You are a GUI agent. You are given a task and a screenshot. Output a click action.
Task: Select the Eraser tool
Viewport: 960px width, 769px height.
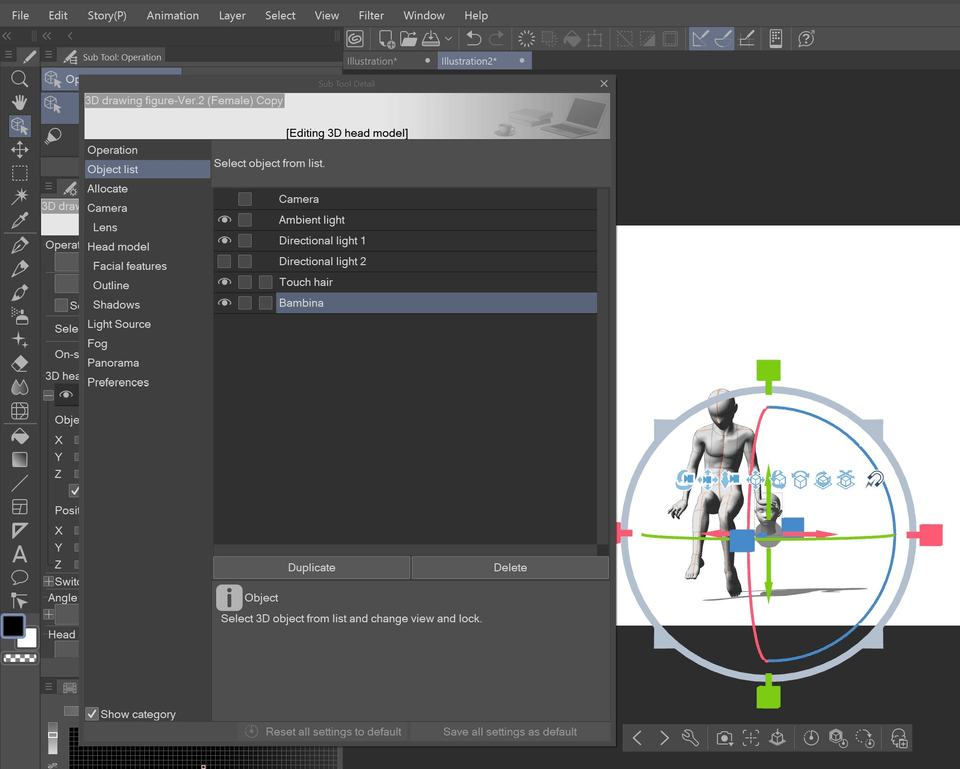19,364
